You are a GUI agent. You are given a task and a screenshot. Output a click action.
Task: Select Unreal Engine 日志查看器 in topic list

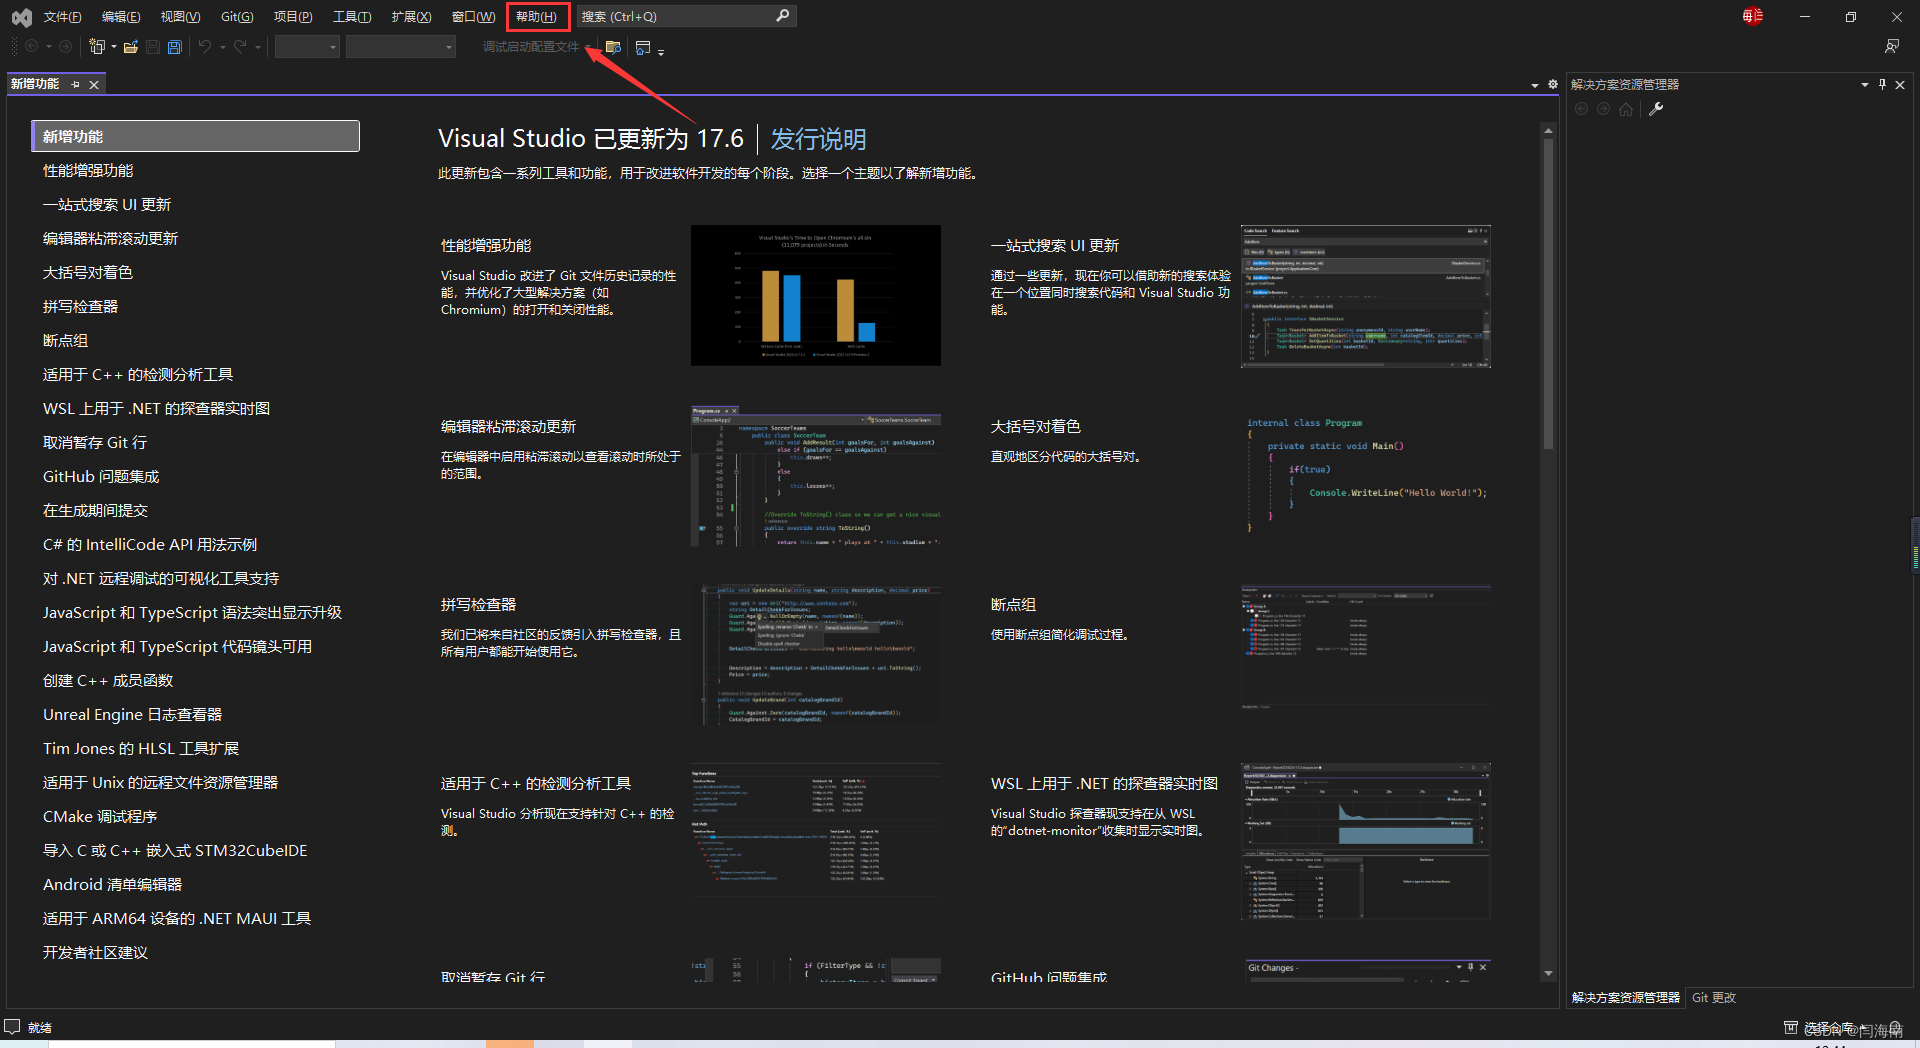click(132, 715)
